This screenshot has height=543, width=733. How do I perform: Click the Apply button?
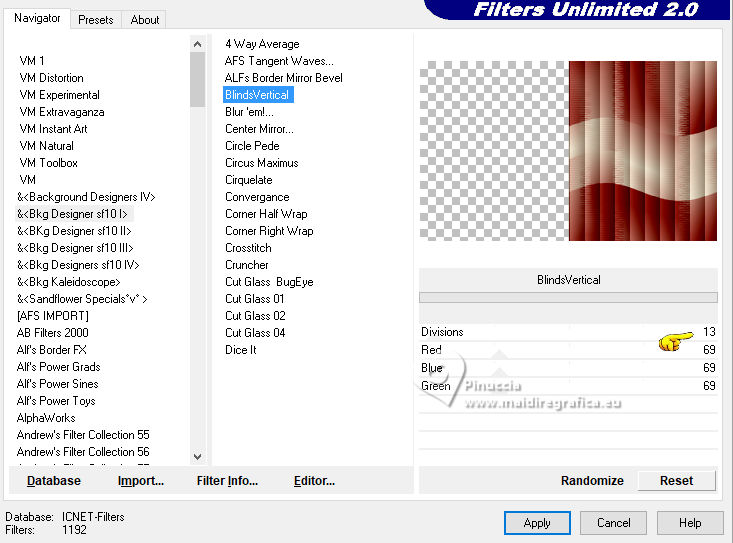pyautogui.click(x=537, y=522)
